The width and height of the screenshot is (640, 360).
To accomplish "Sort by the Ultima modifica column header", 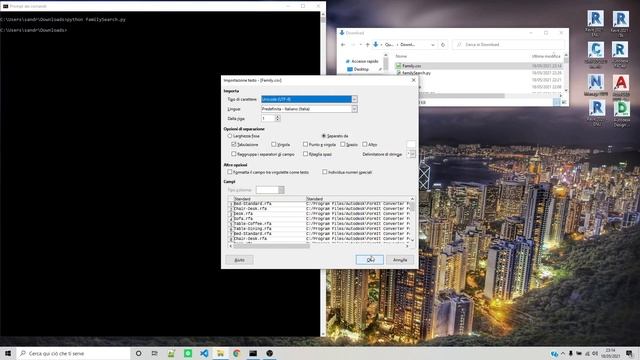I will pyautogui.click(x=546, y=56).
